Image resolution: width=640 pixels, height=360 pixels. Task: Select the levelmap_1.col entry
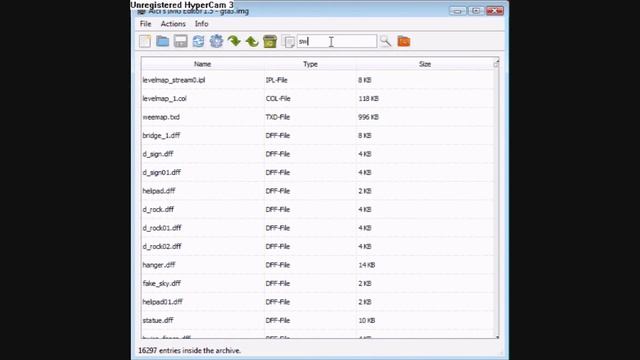point(164,98)
